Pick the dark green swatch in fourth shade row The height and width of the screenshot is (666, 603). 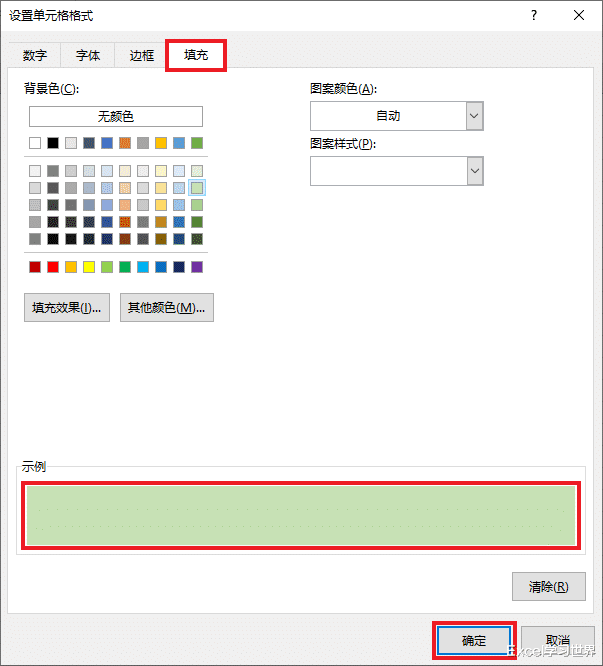pyautogui.click(x=197, y=222)
